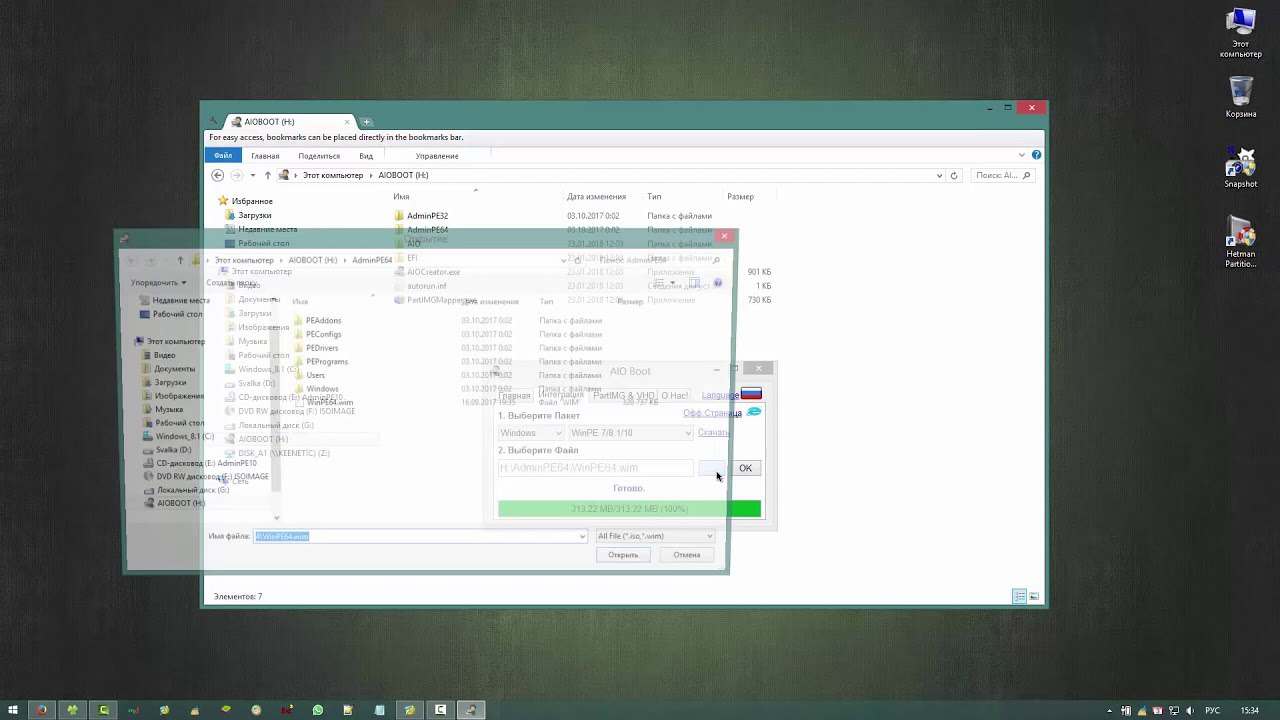Switch to Вид ribbon tab in Explorer
The image size is (1280, 720).
366,156
